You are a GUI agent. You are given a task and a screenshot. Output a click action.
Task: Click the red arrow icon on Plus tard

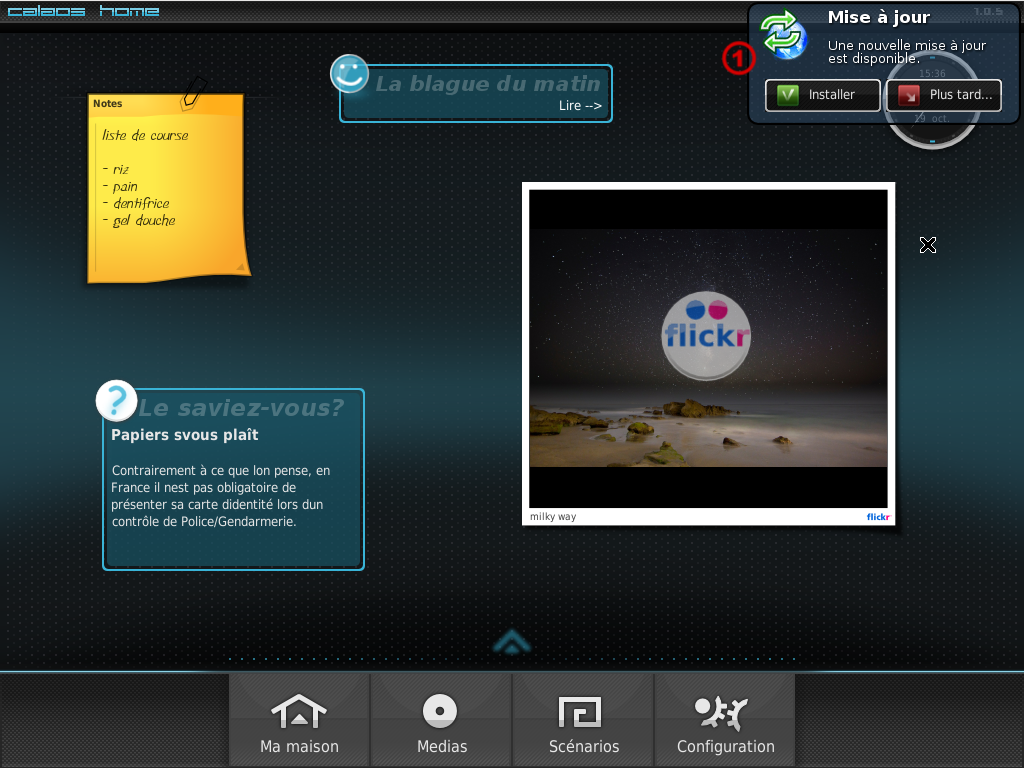pos(908,95)
